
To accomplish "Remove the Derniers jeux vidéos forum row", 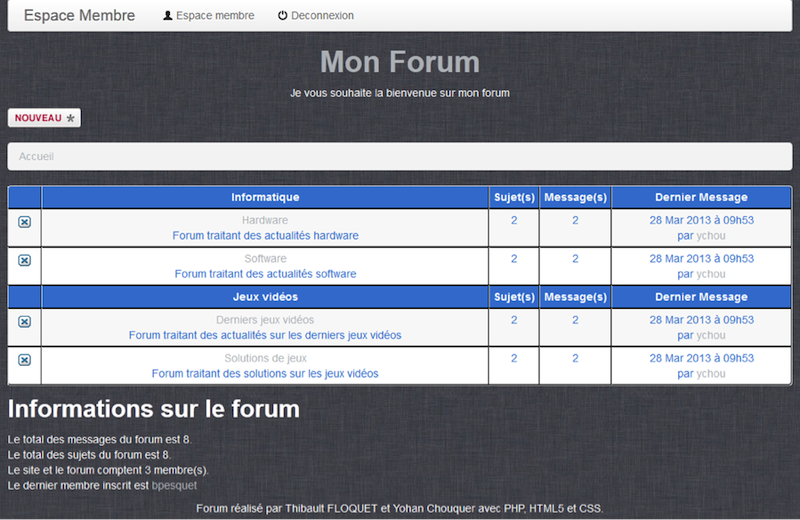I will tap(25, 322).
